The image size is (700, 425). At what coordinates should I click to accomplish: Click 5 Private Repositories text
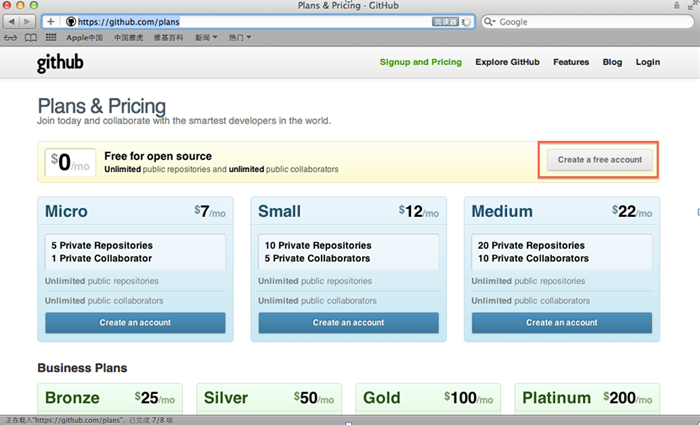tap(102, 246)
